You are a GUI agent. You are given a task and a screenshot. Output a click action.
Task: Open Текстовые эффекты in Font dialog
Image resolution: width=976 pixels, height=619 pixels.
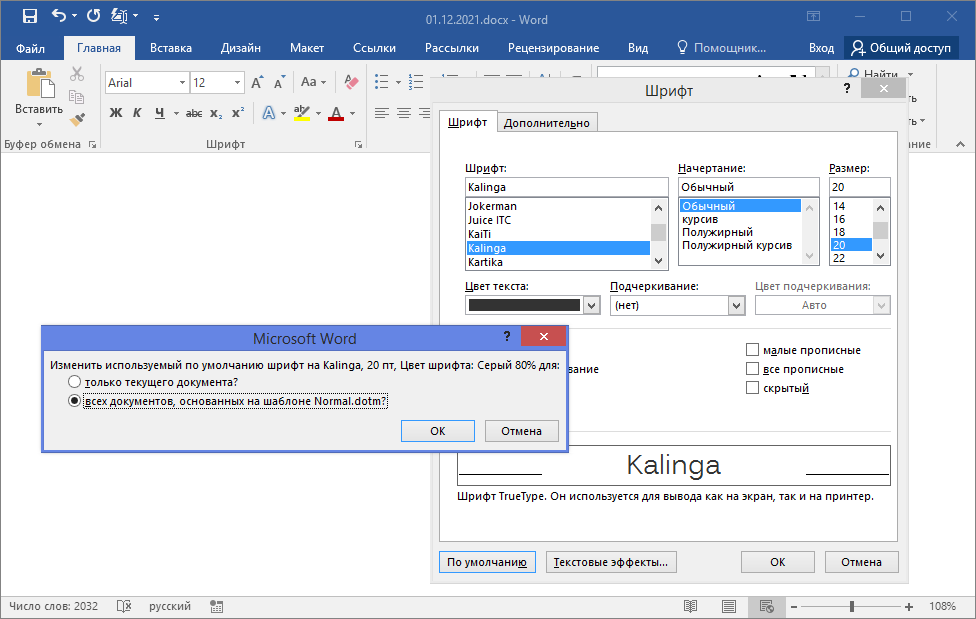click(x=611, y=562)
